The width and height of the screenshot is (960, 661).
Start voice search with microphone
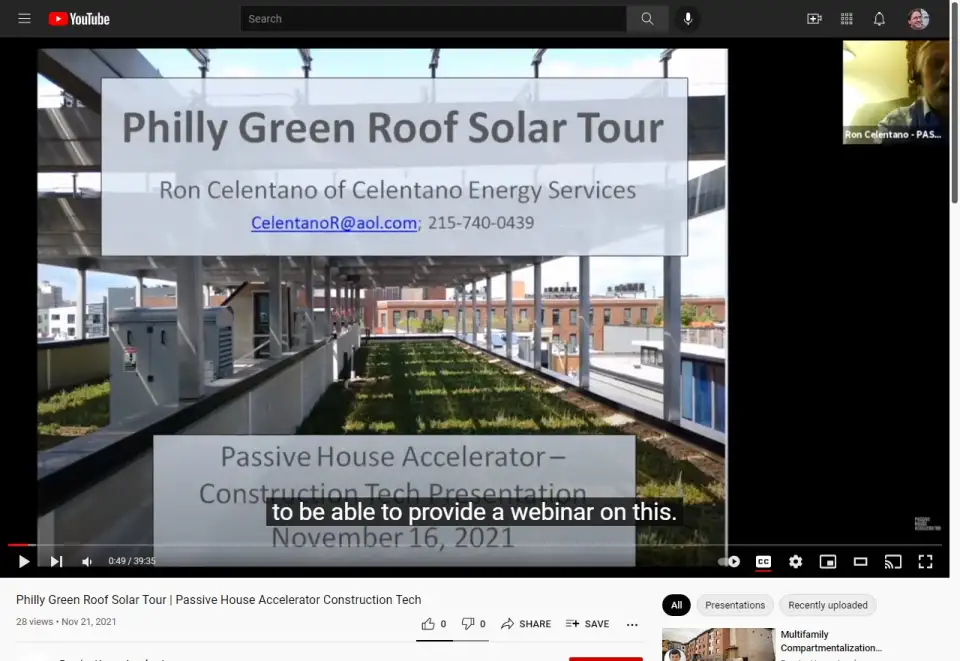688,19
